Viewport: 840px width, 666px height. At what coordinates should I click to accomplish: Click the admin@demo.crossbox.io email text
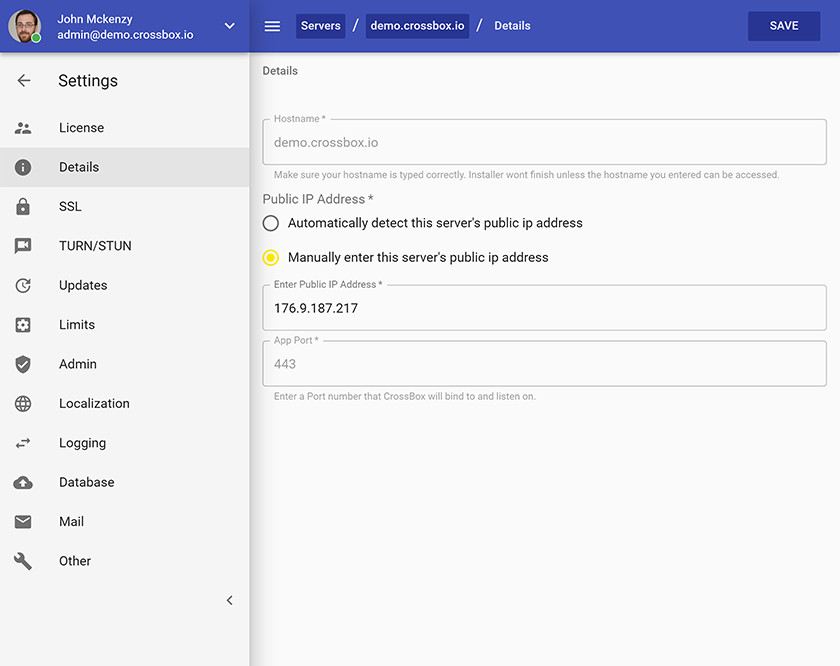click(x=125, y=35)
